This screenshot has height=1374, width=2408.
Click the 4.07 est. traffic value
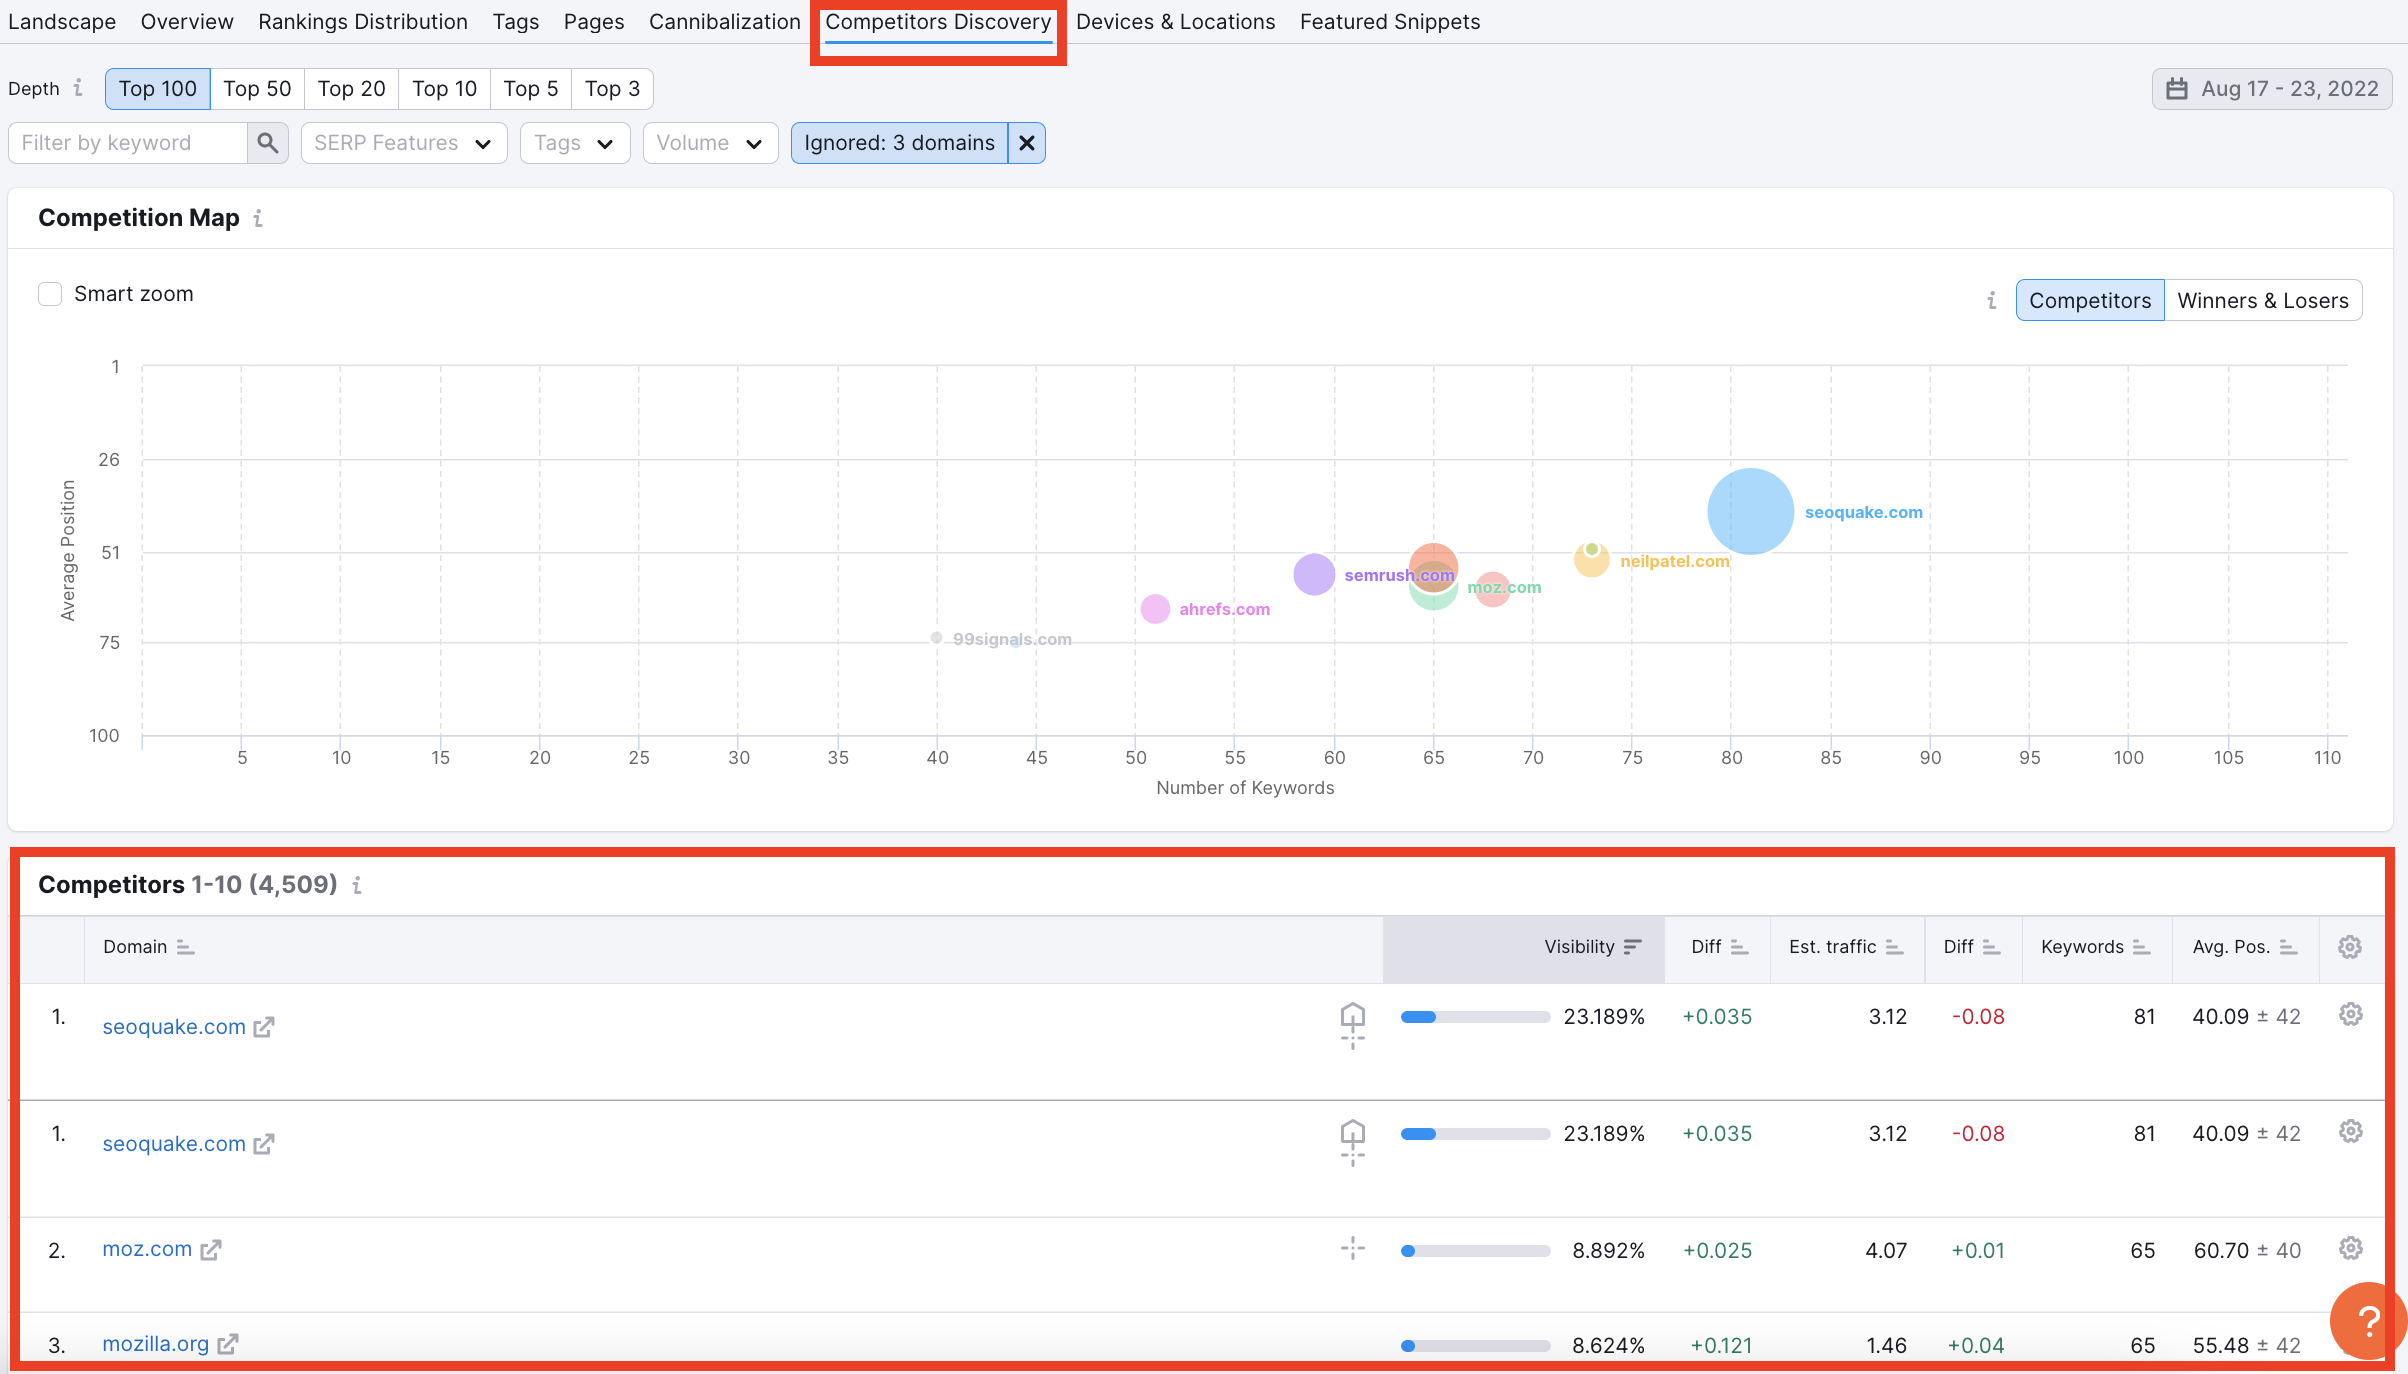[1886, 1251]
